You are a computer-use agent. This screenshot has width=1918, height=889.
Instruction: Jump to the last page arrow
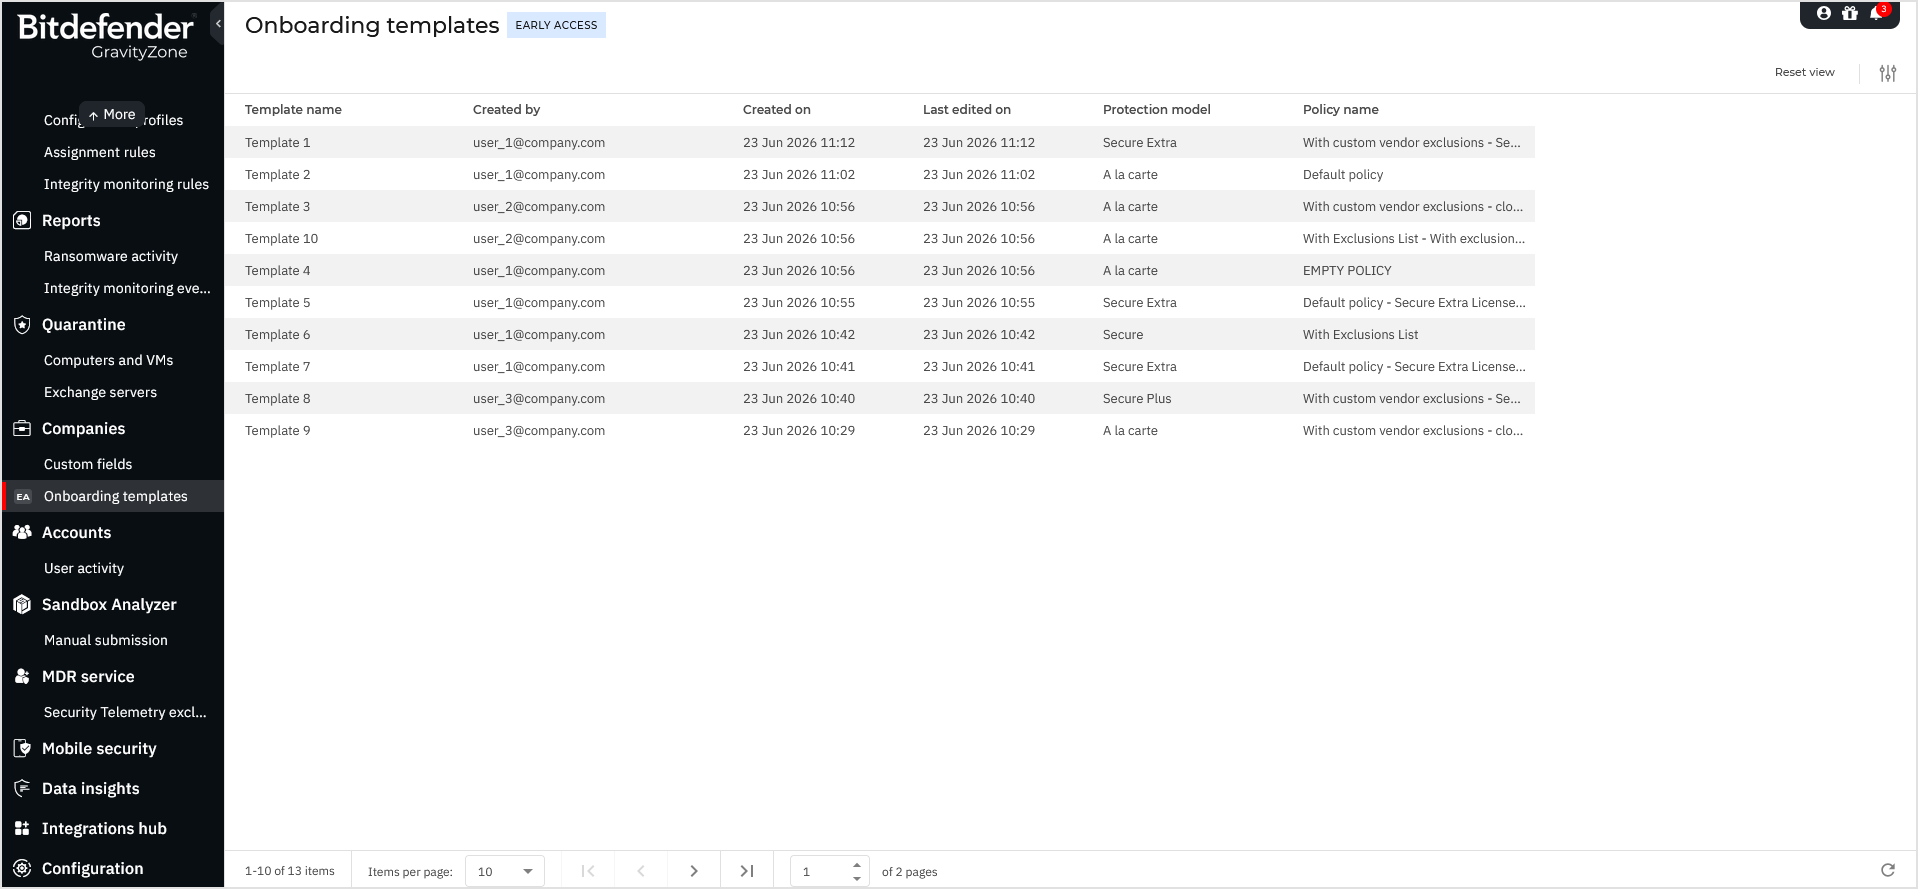coord(747,871)
